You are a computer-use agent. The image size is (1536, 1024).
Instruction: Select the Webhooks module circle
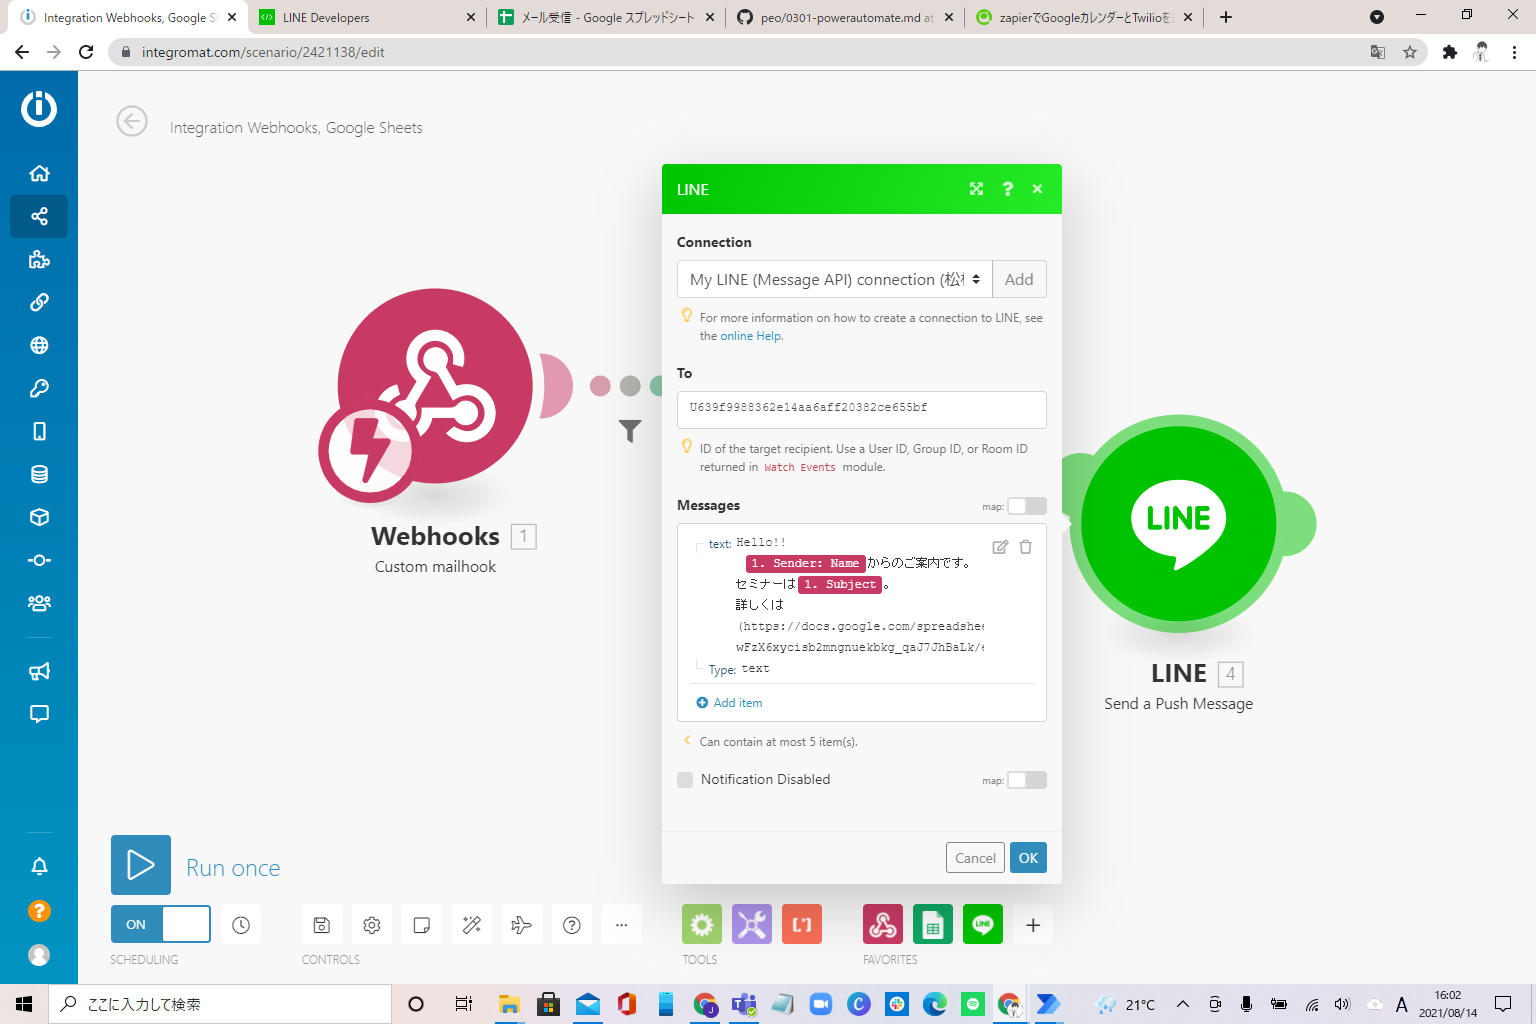pyautogui.click(x=435, y=386)
